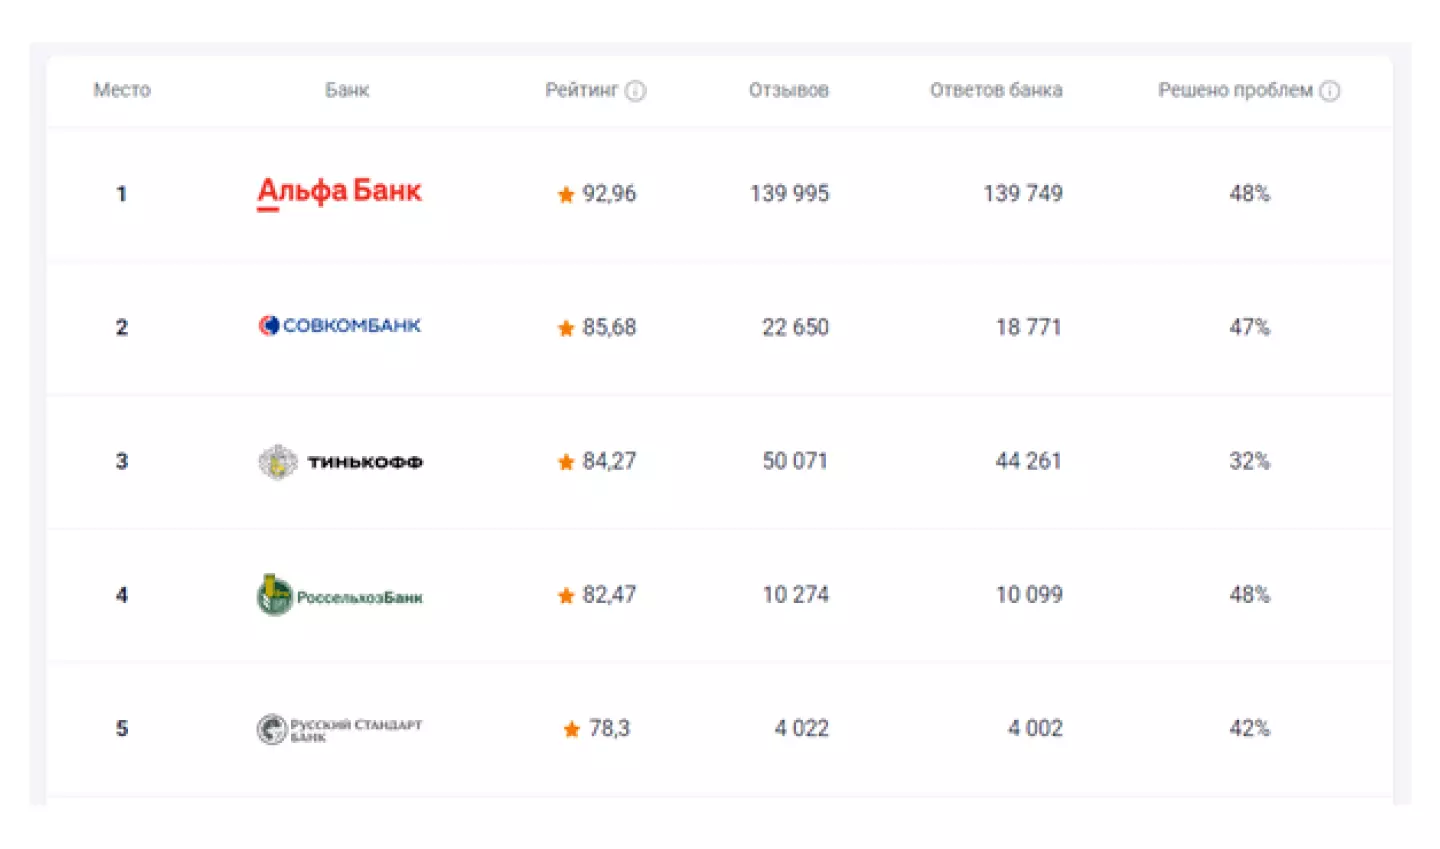Open the Совкомбанк logo

(x=340, y=326)
